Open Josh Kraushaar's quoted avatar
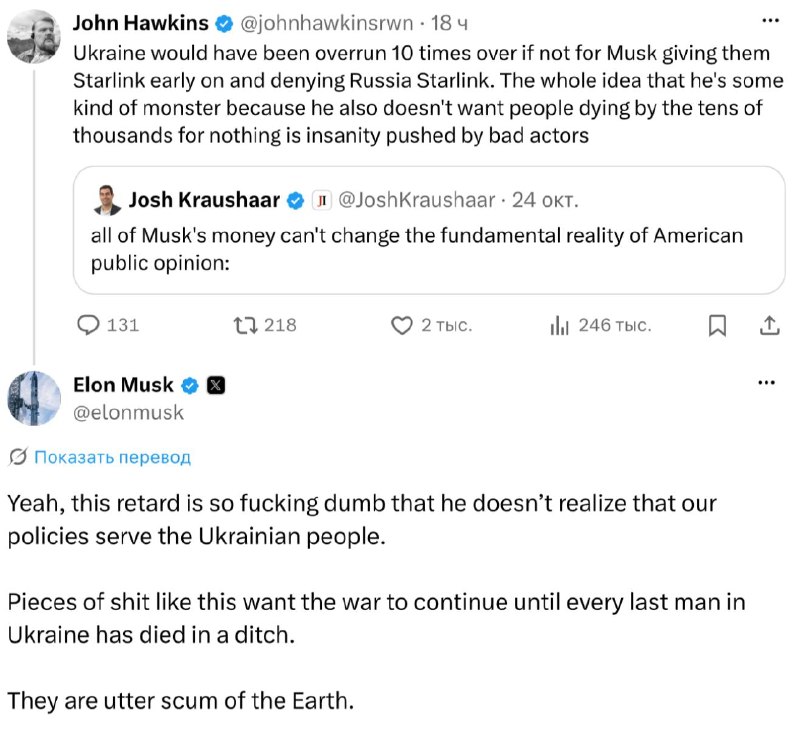 click(x=107, y=199)
